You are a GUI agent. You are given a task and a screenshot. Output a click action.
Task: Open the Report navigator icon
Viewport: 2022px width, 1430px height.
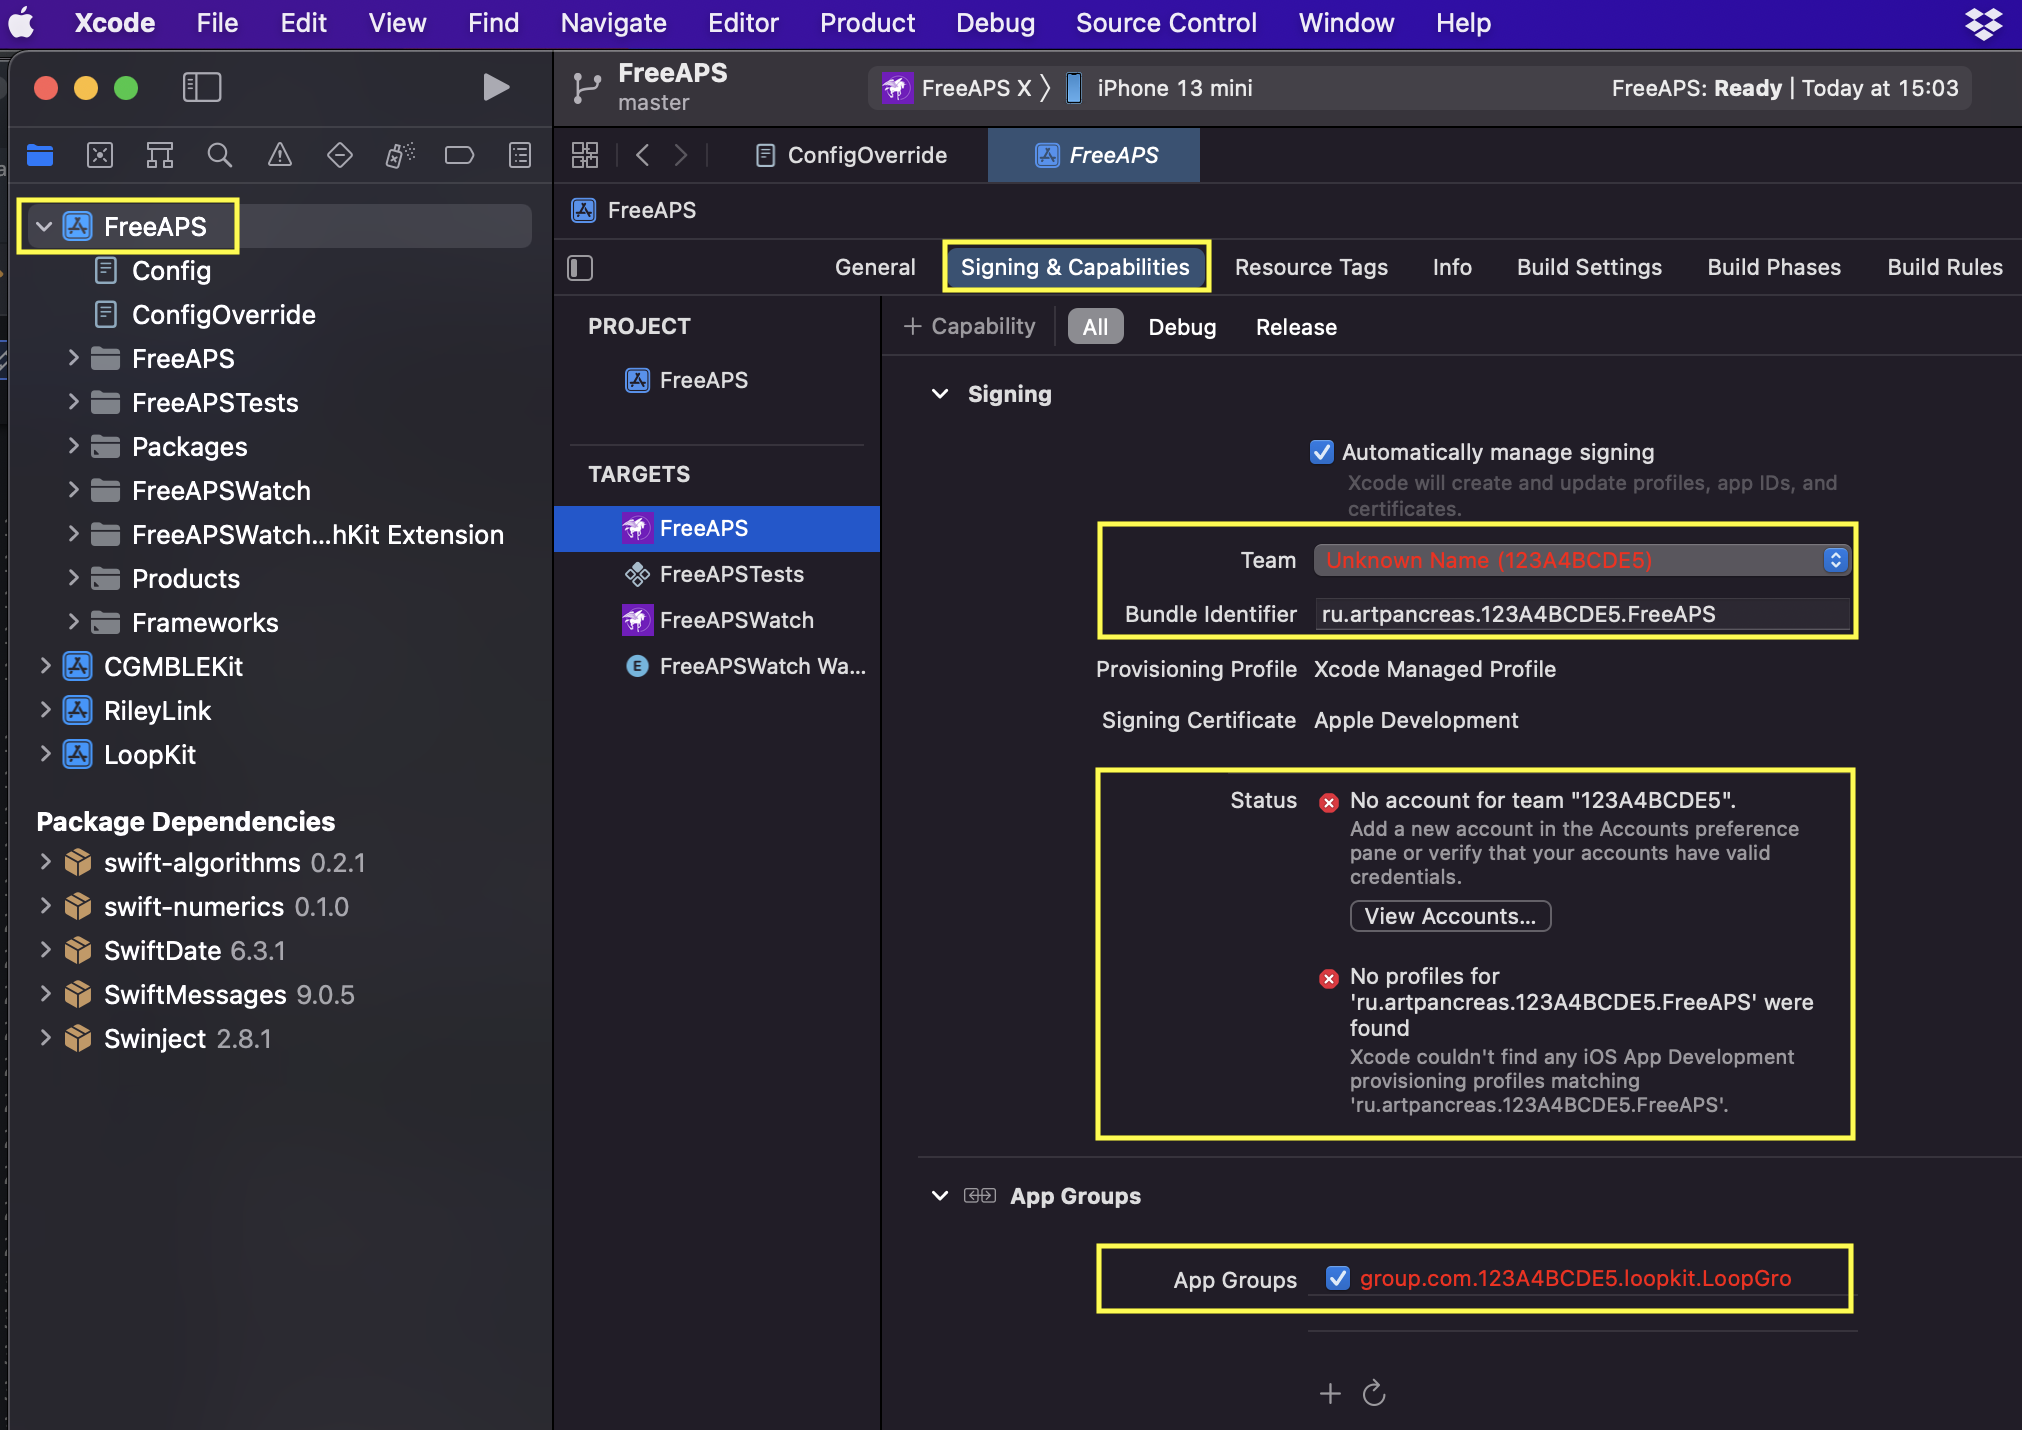(x=520, y=155)
